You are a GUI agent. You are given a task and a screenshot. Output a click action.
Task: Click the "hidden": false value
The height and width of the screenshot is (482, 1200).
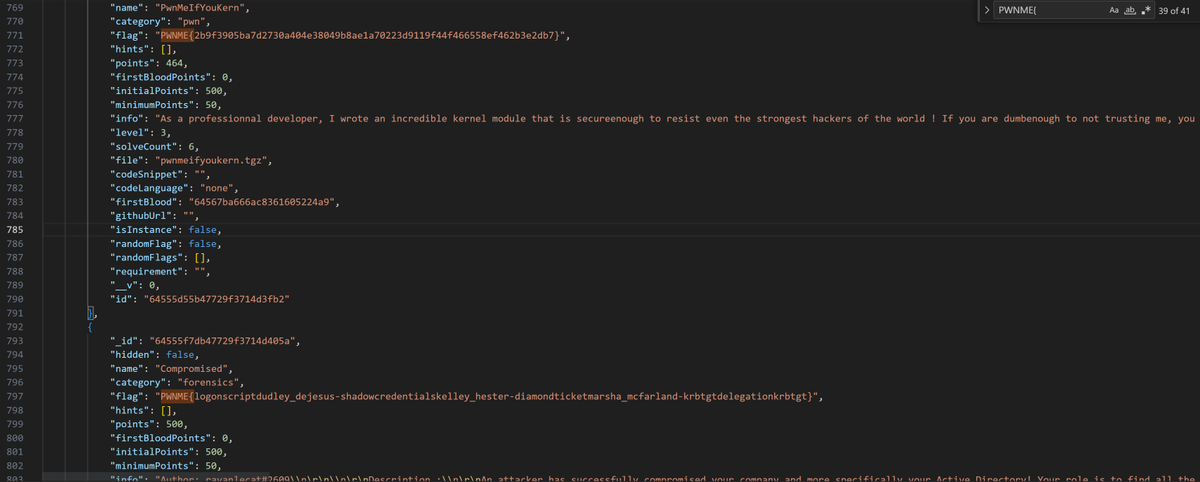click(182, 354)
